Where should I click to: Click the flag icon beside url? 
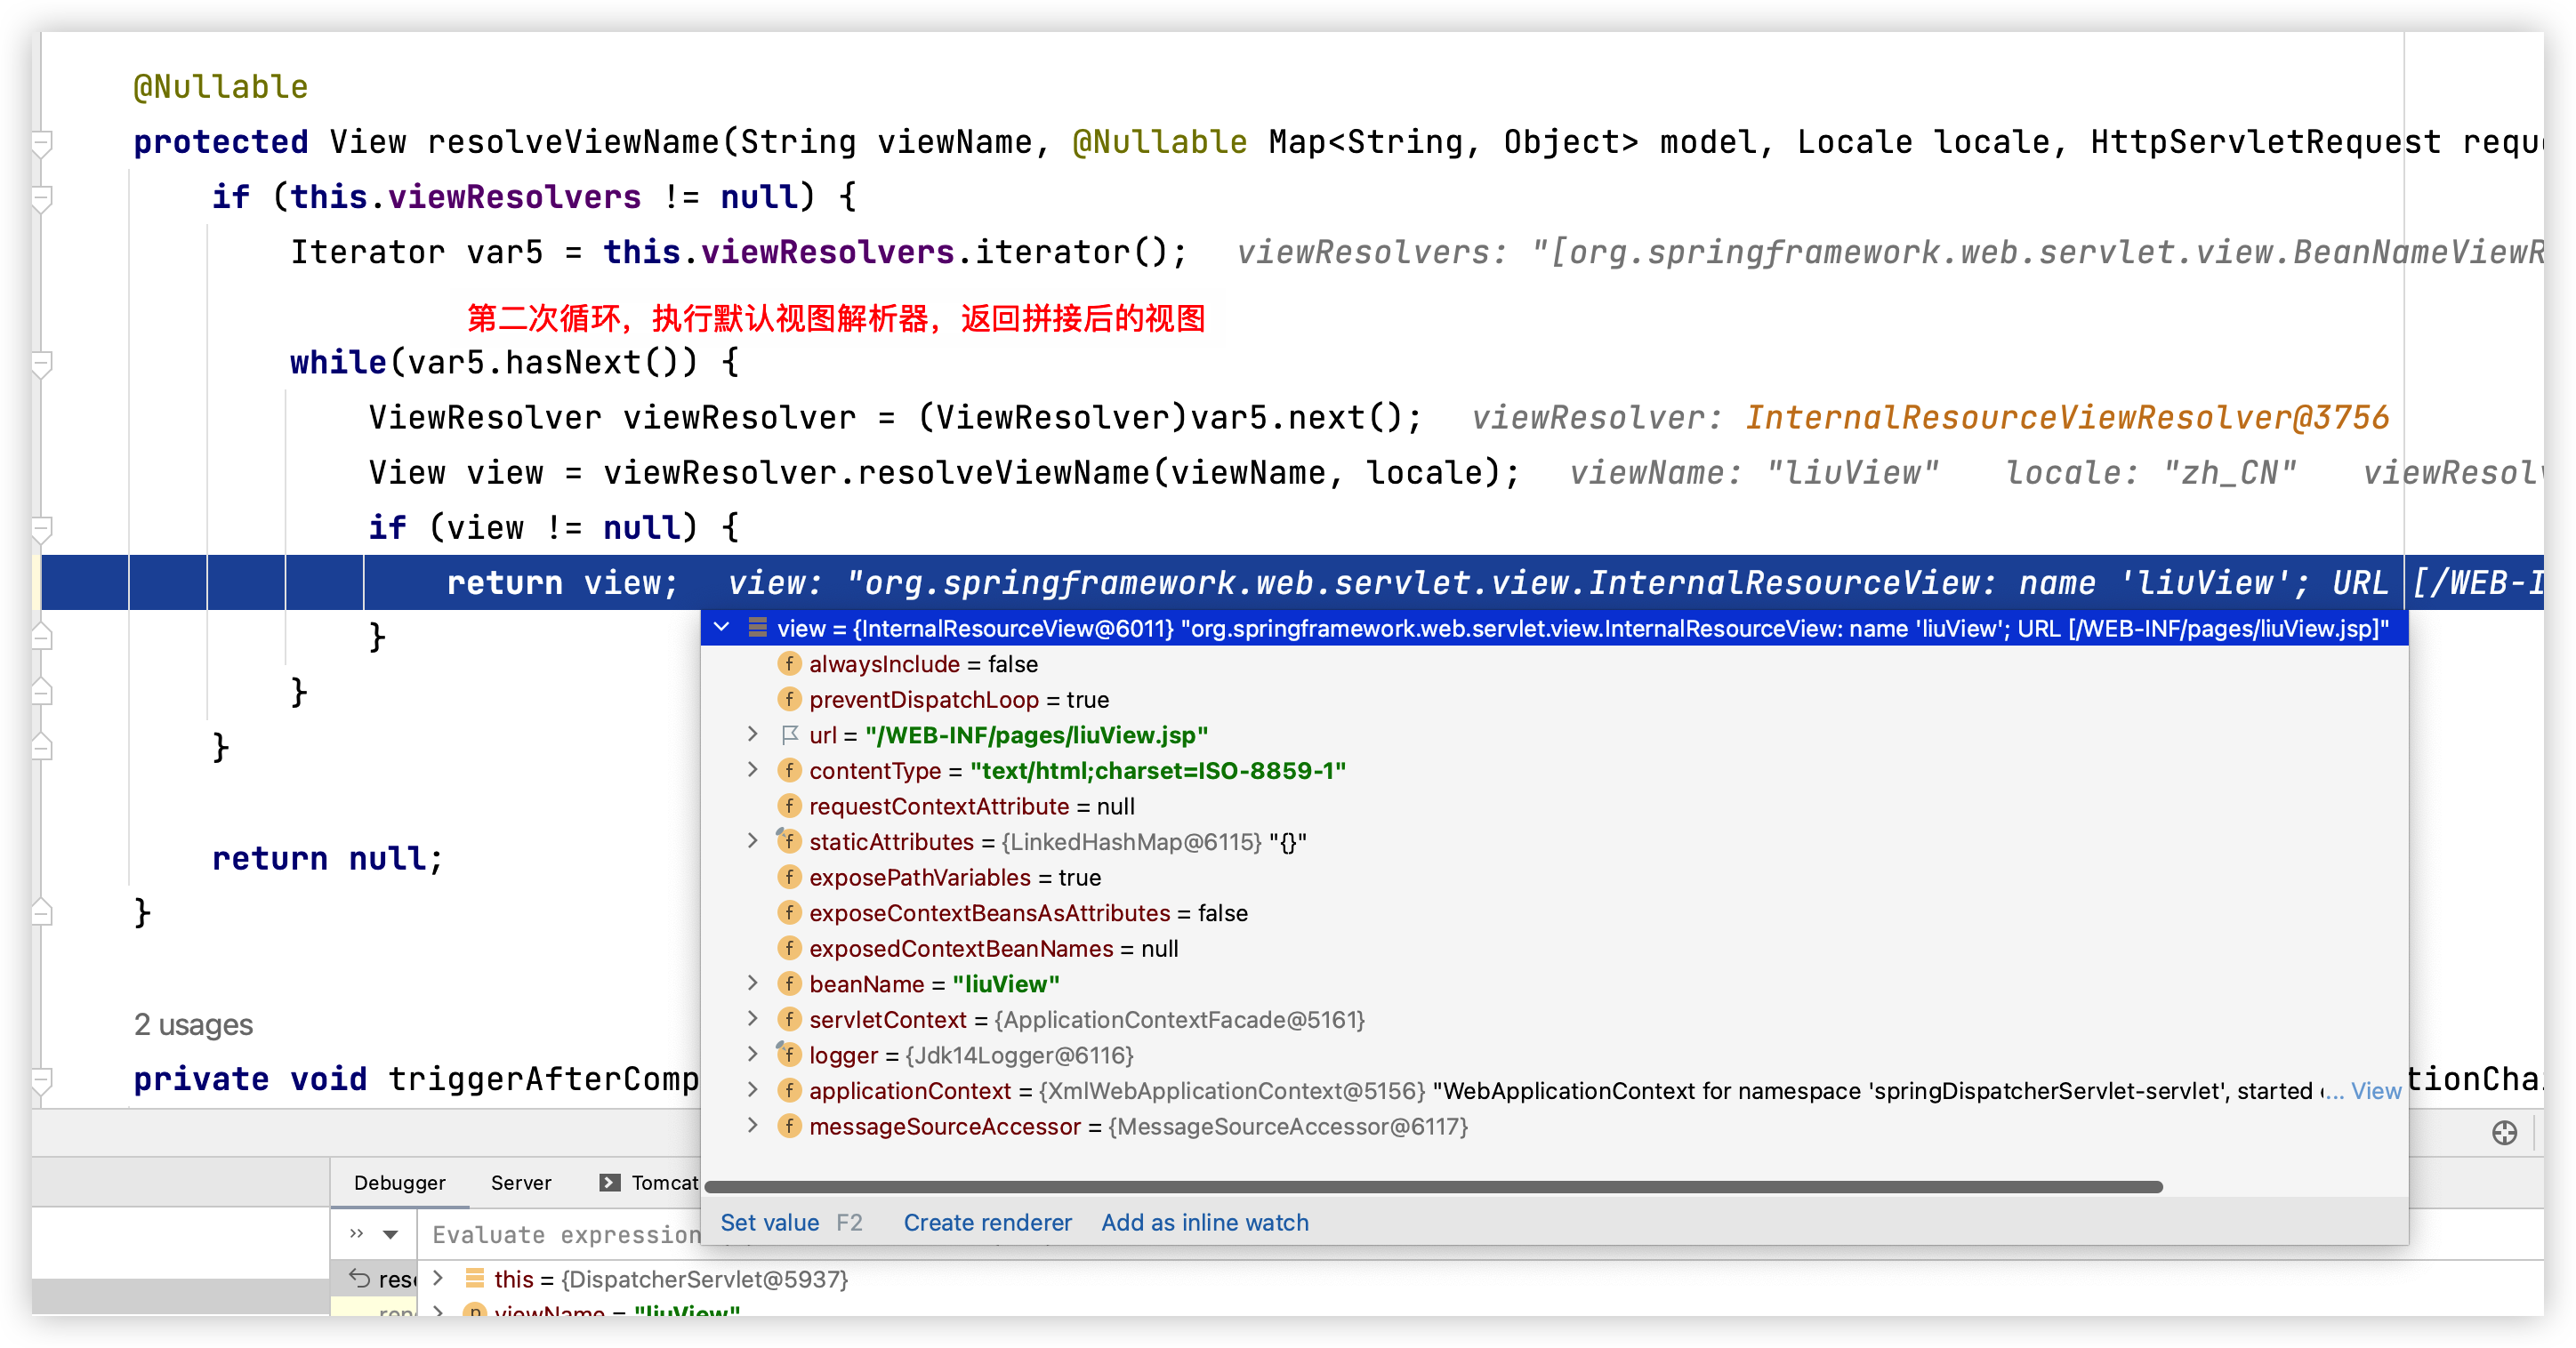pos(789,735)
